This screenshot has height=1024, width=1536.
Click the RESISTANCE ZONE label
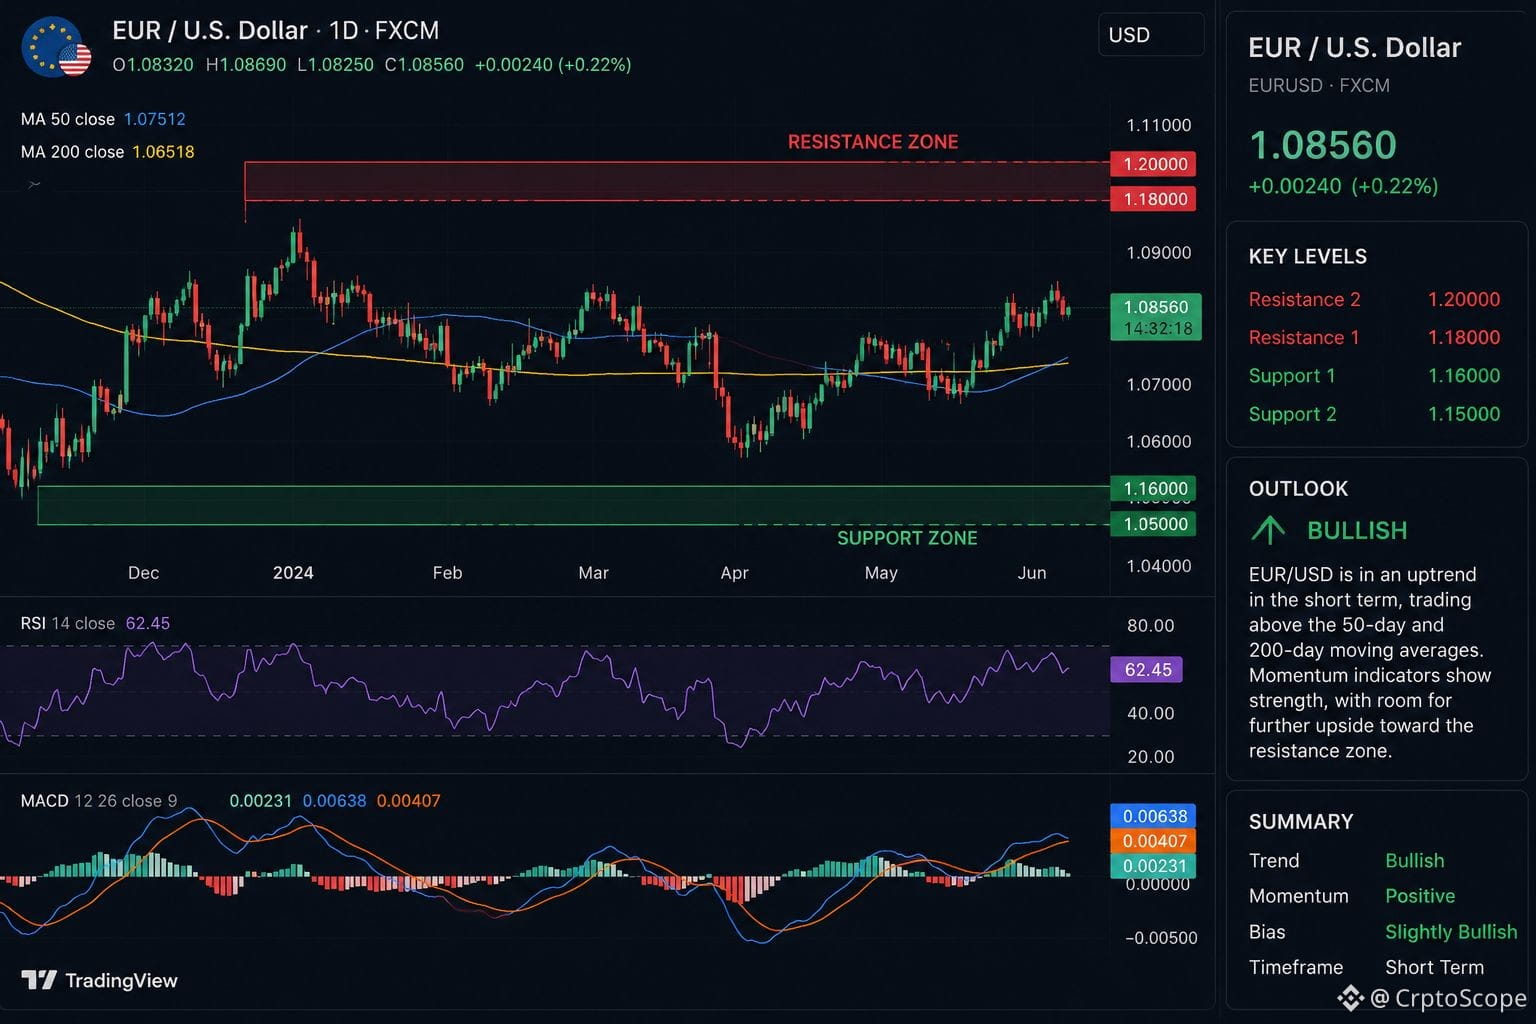click(873, 142)
